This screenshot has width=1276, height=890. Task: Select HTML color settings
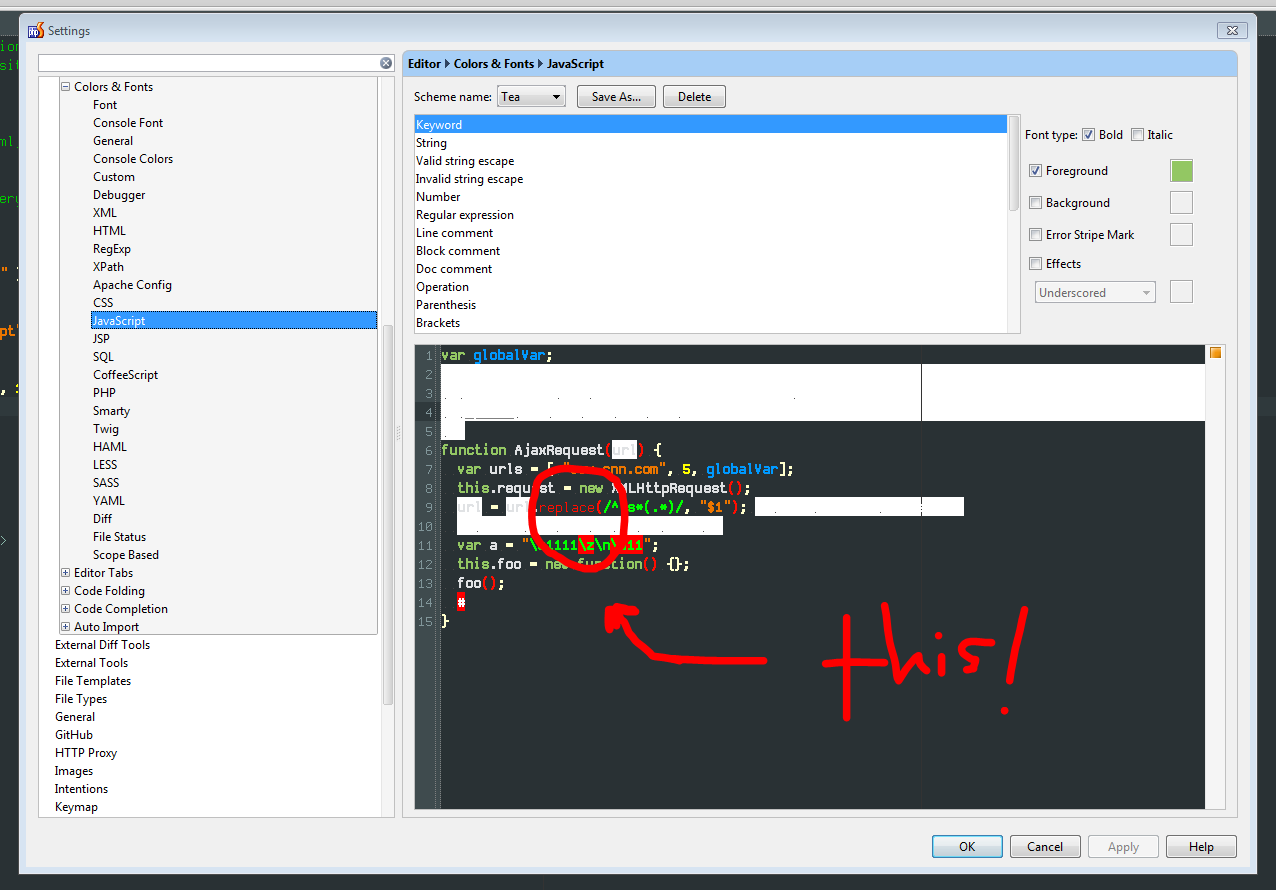click(x=109, y=231)
